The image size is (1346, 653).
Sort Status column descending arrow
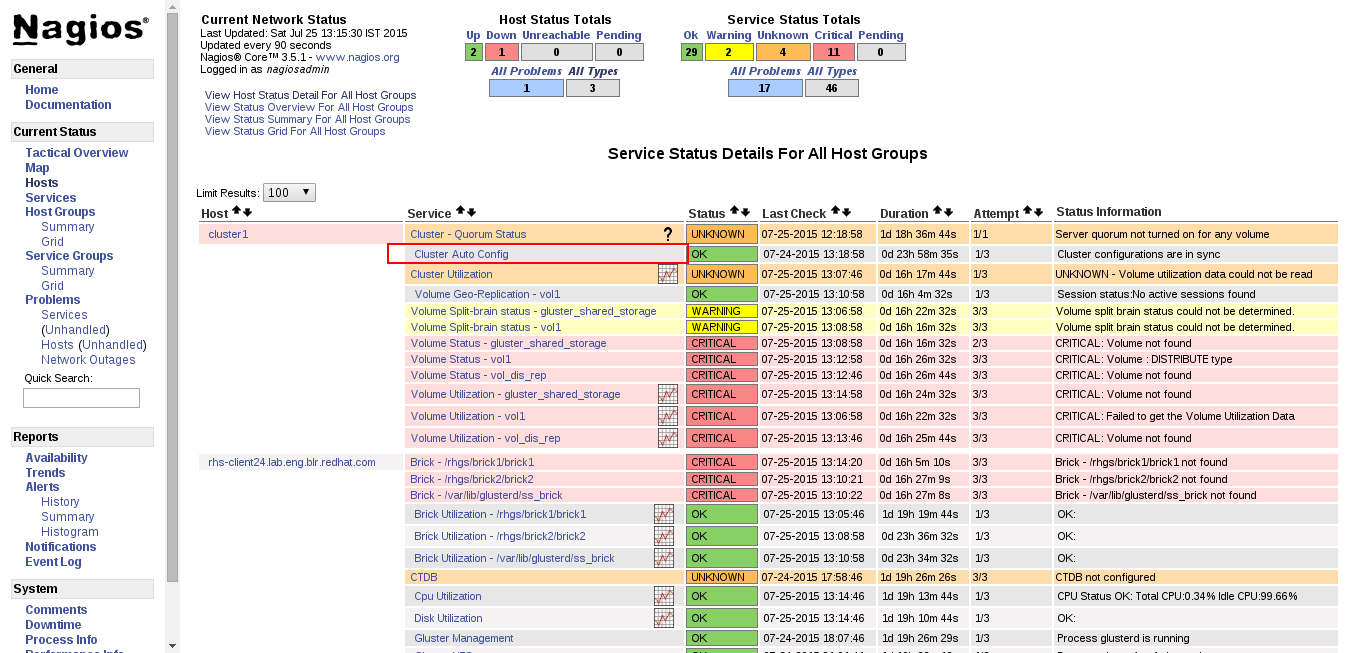[x=745, y=212]
